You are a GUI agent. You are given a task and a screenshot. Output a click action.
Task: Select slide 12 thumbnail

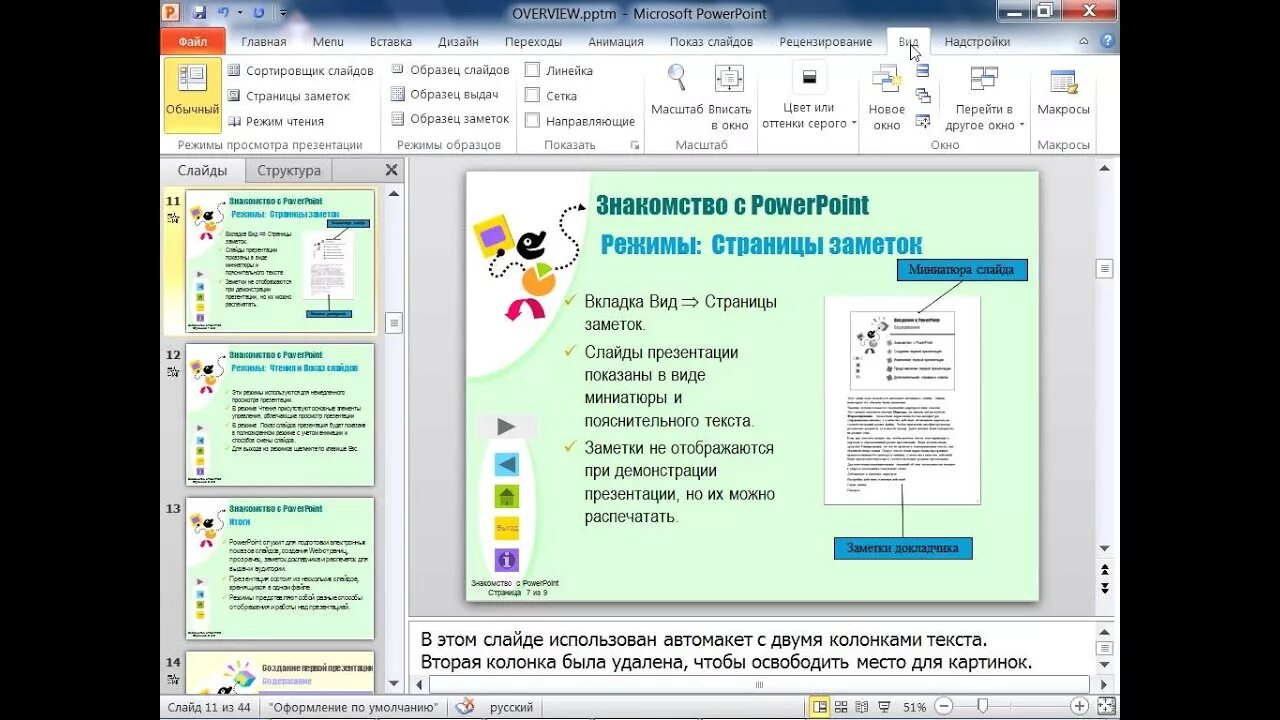(280, 414)
